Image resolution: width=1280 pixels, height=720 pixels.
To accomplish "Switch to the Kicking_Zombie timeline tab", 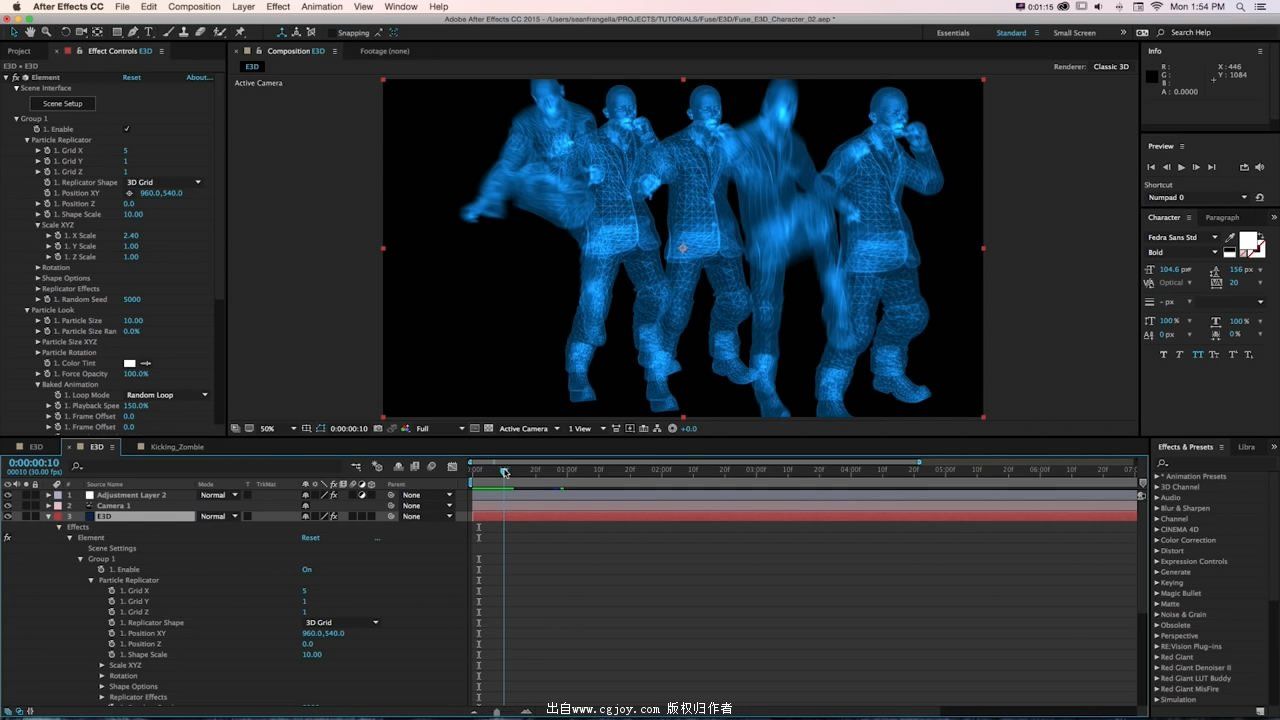I will (177, 447).
